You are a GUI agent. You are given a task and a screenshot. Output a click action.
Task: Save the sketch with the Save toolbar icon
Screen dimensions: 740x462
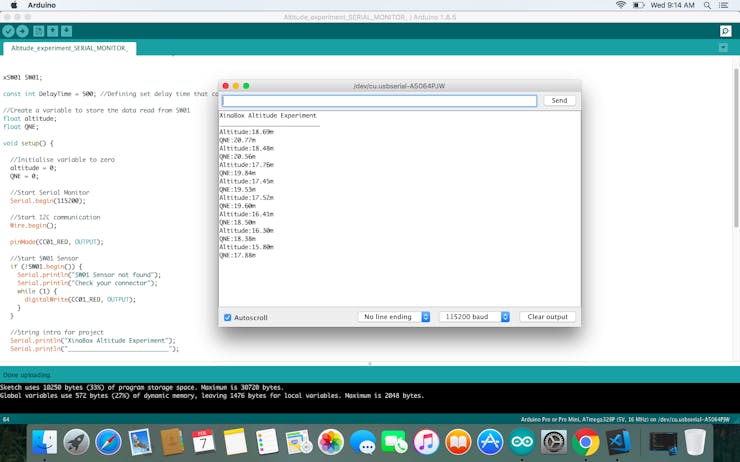(67, 31)
